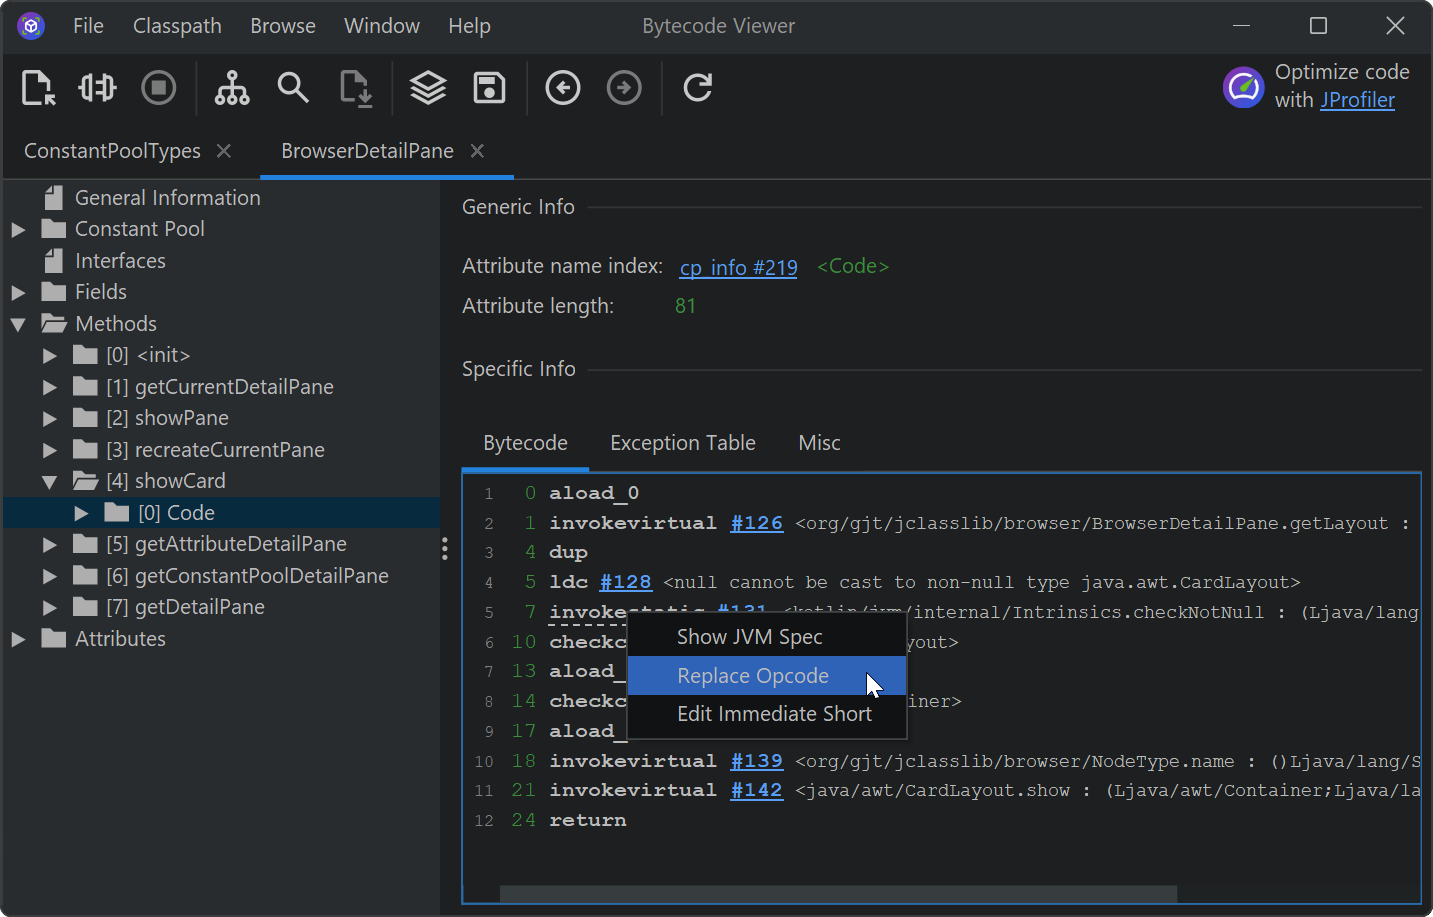Select Replace Opcode from context menu
Image resolution: width=1433 pixels, height=917 pixels.
[x=753, y=676]
